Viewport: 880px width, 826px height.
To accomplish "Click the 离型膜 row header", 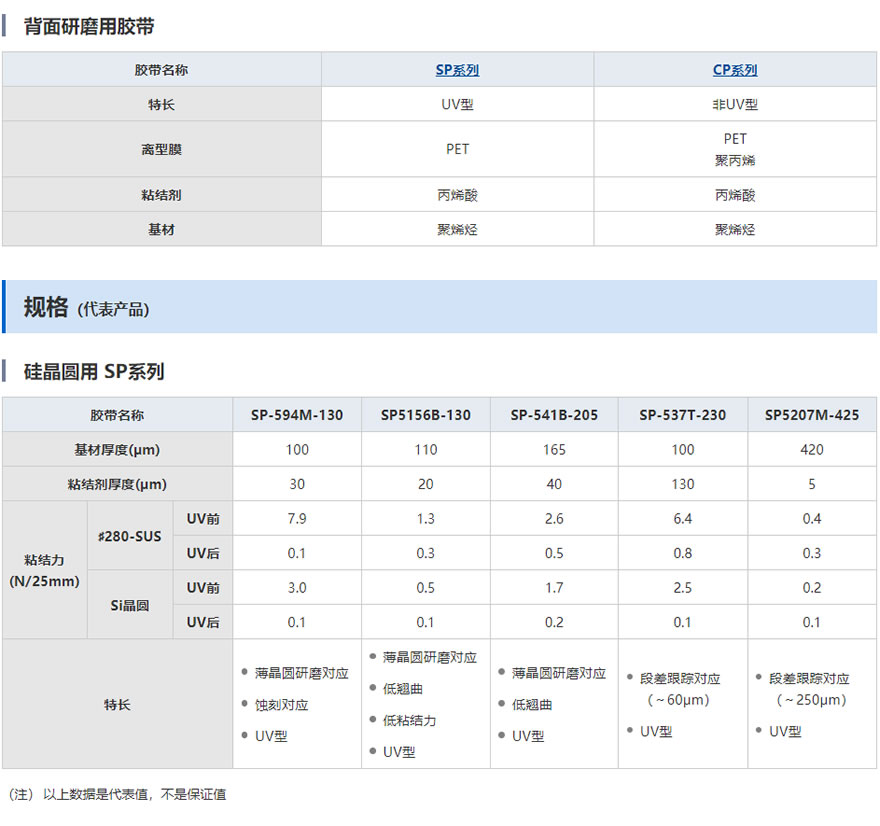I will coord(161,149).
